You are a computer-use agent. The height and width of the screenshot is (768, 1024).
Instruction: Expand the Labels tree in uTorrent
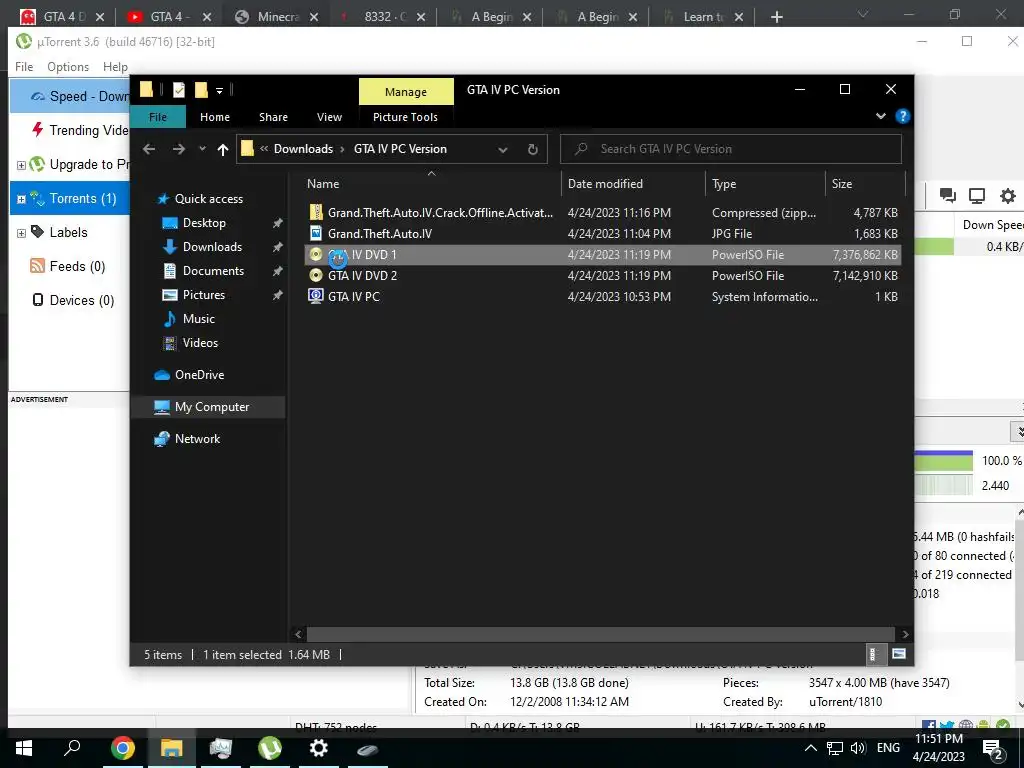tap(21, 233)
